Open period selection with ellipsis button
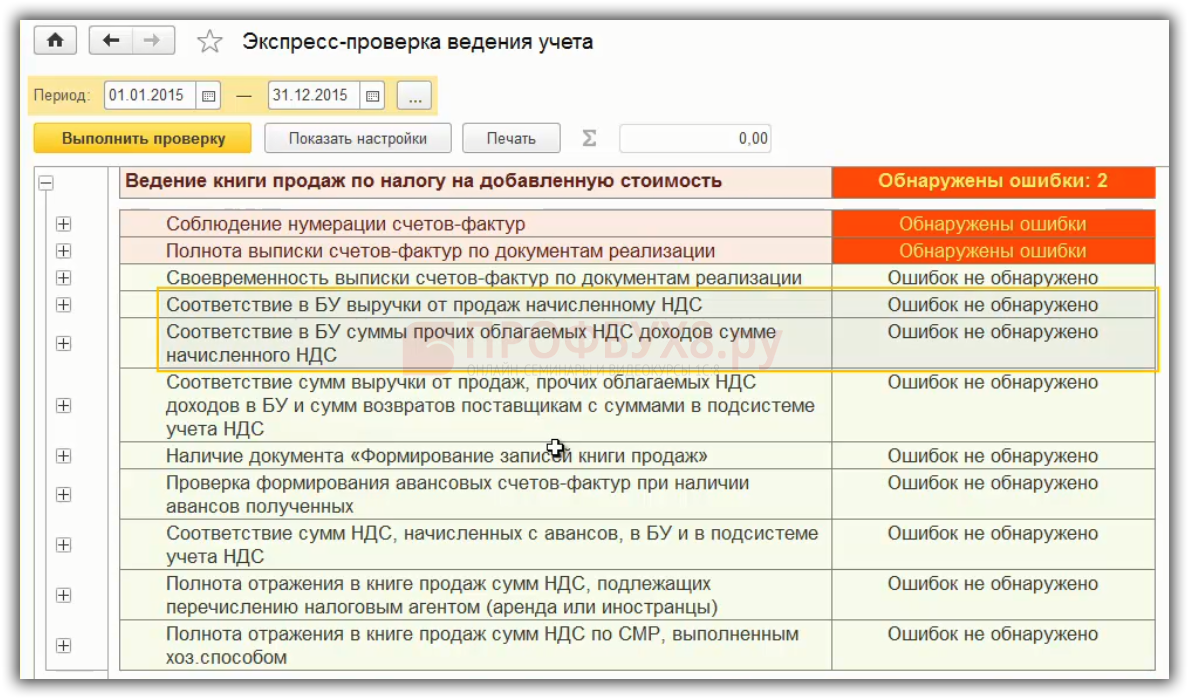This screenshot has height=699, width=1189. coord(414,96)
